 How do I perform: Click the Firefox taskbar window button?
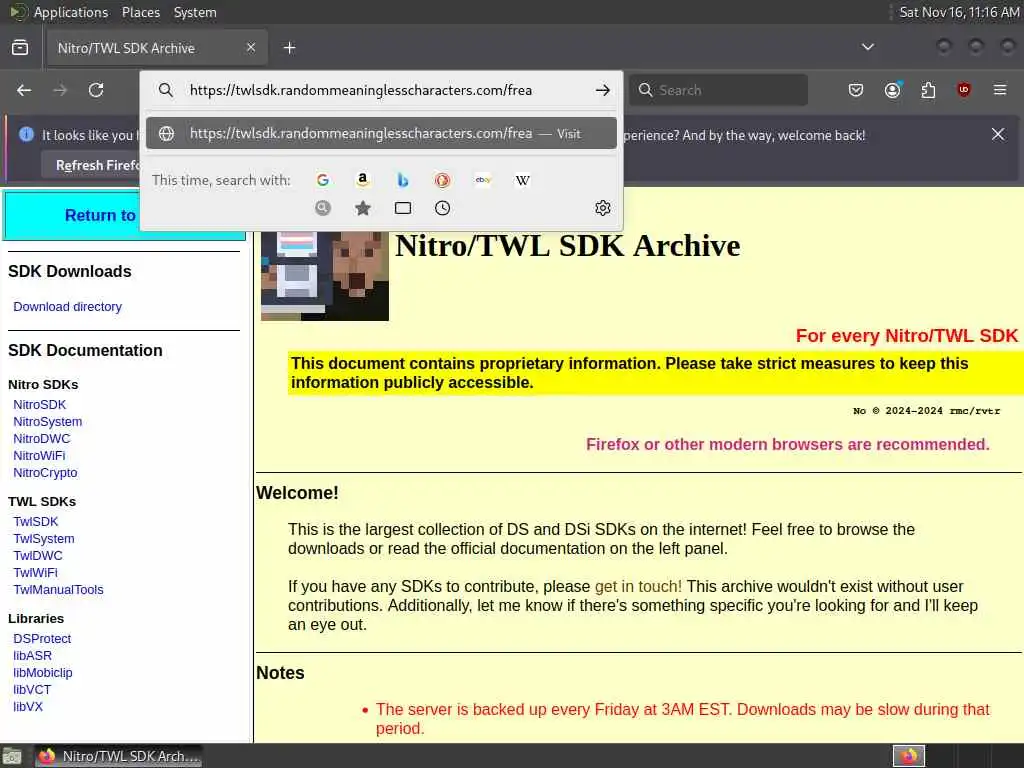tap(118, 756)
